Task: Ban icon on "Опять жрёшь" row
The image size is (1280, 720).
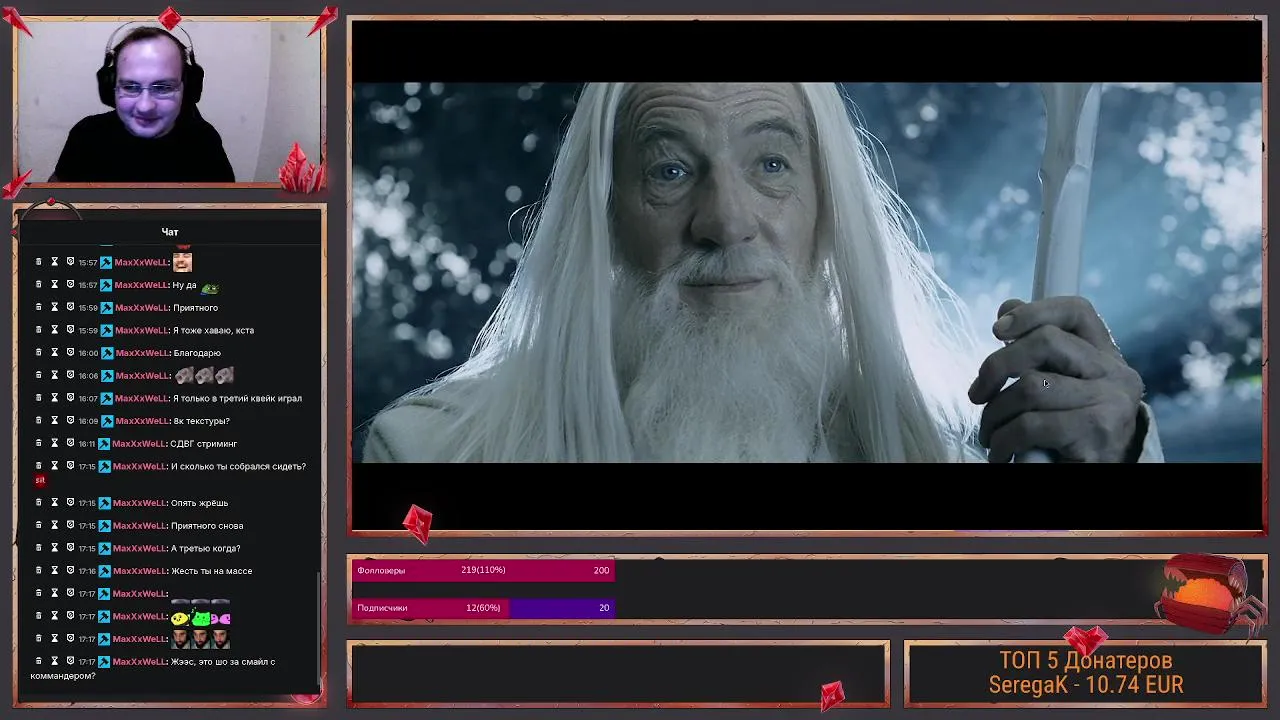Action: [x=70, y=503]
